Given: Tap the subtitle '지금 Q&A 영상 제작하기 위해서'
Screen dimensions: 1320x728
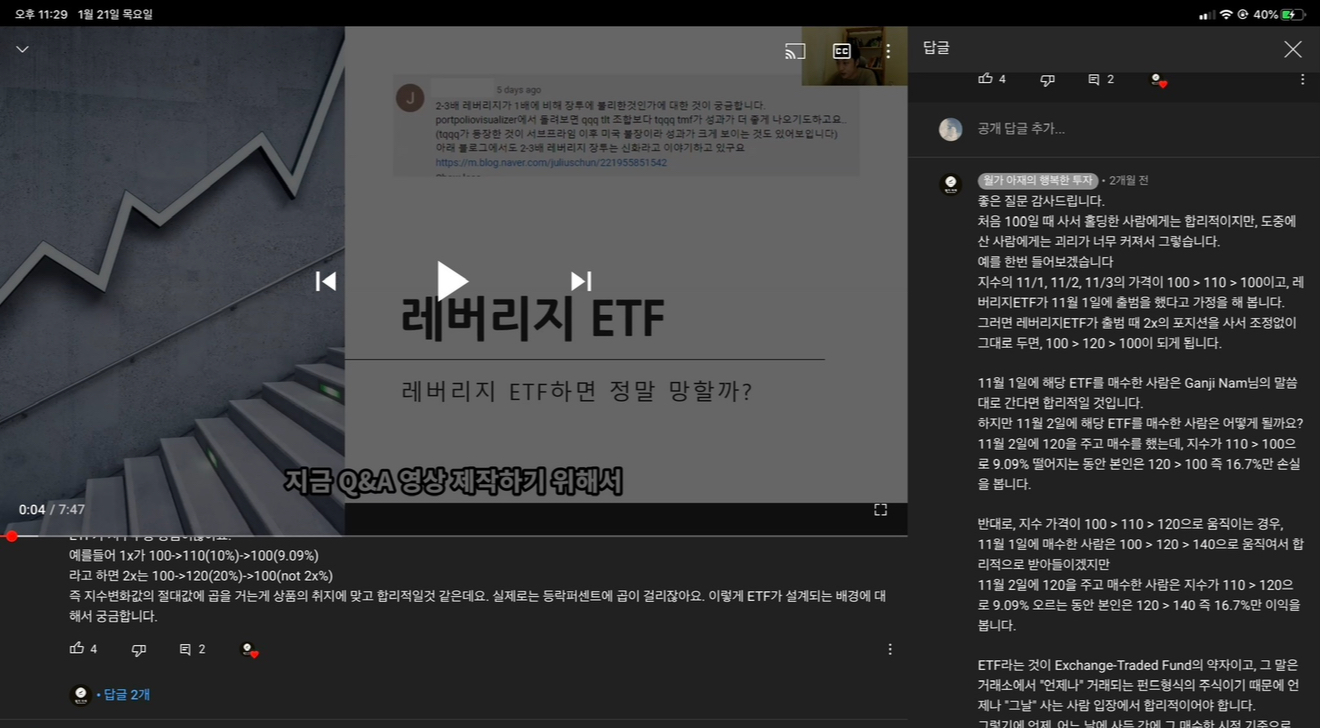Looking at the screenshot, I should coord(453,482).
